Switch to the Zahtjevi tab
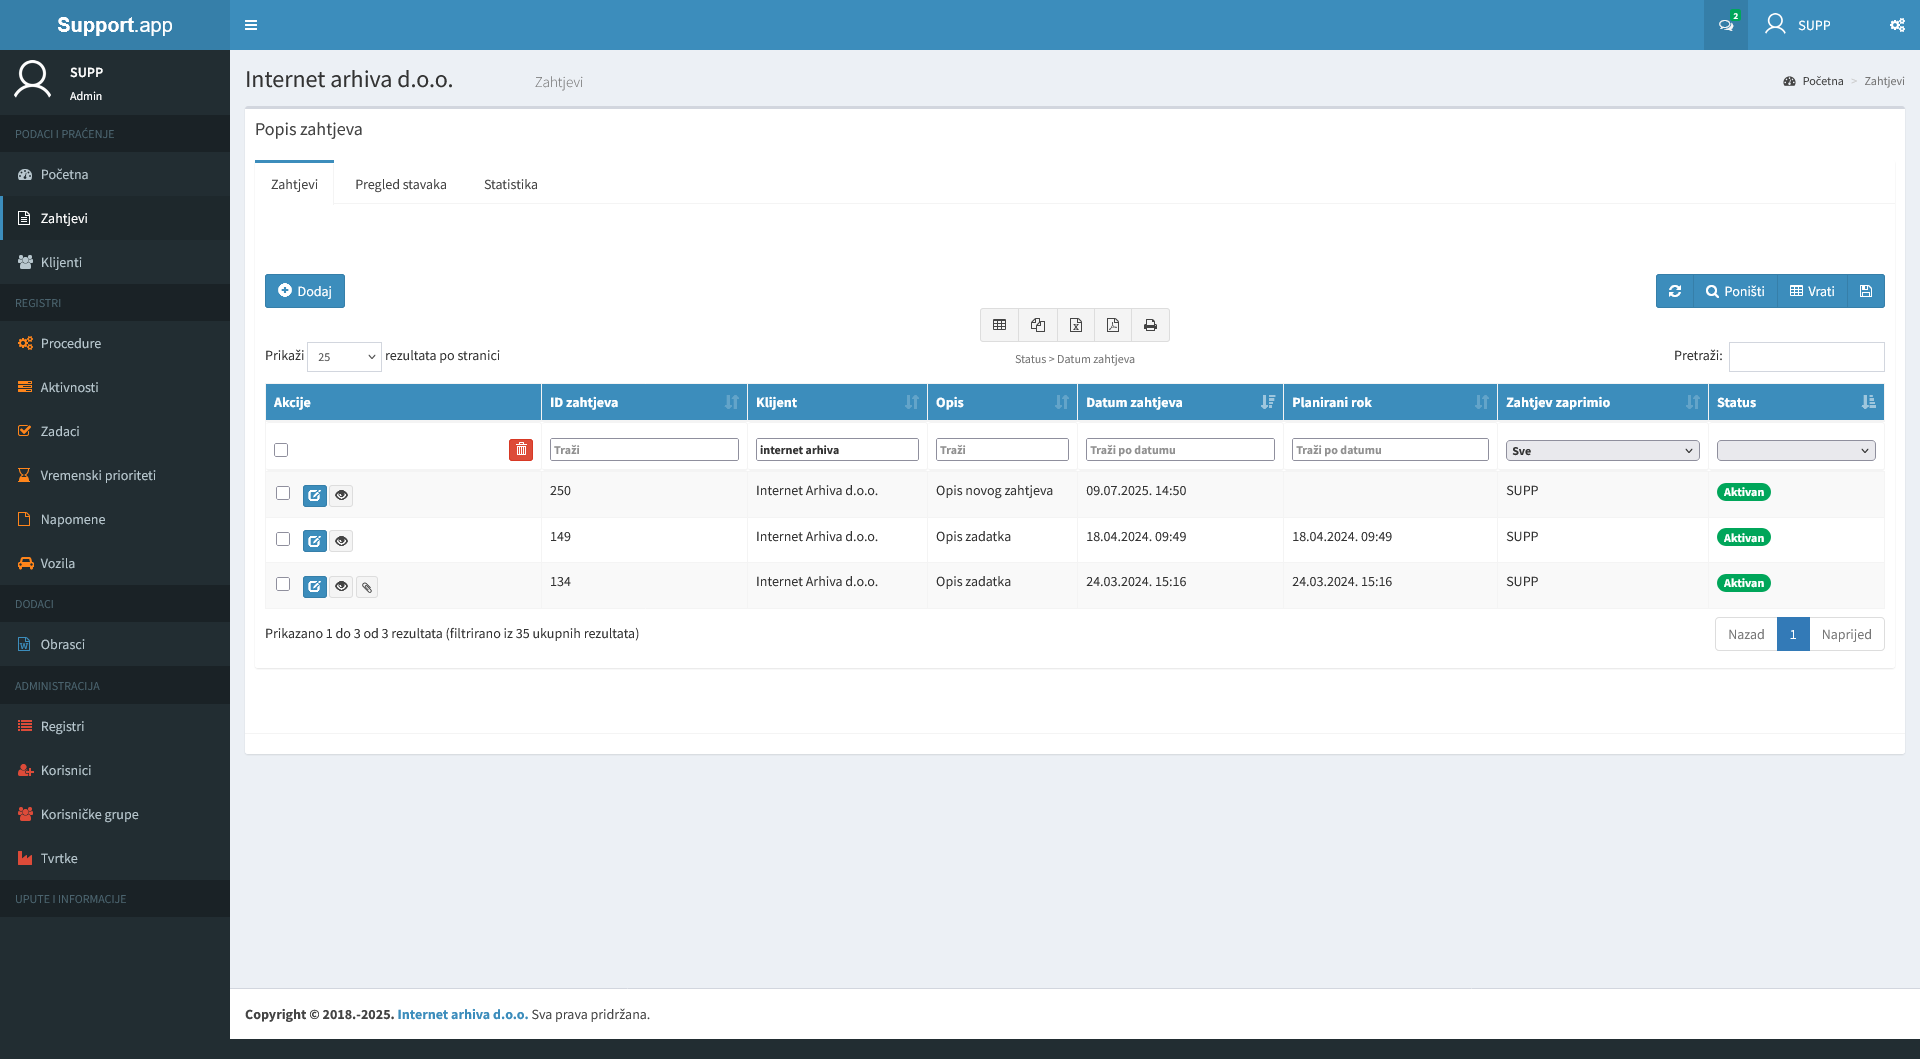This screenshot has height=1059, width=1920. [294, 184]
